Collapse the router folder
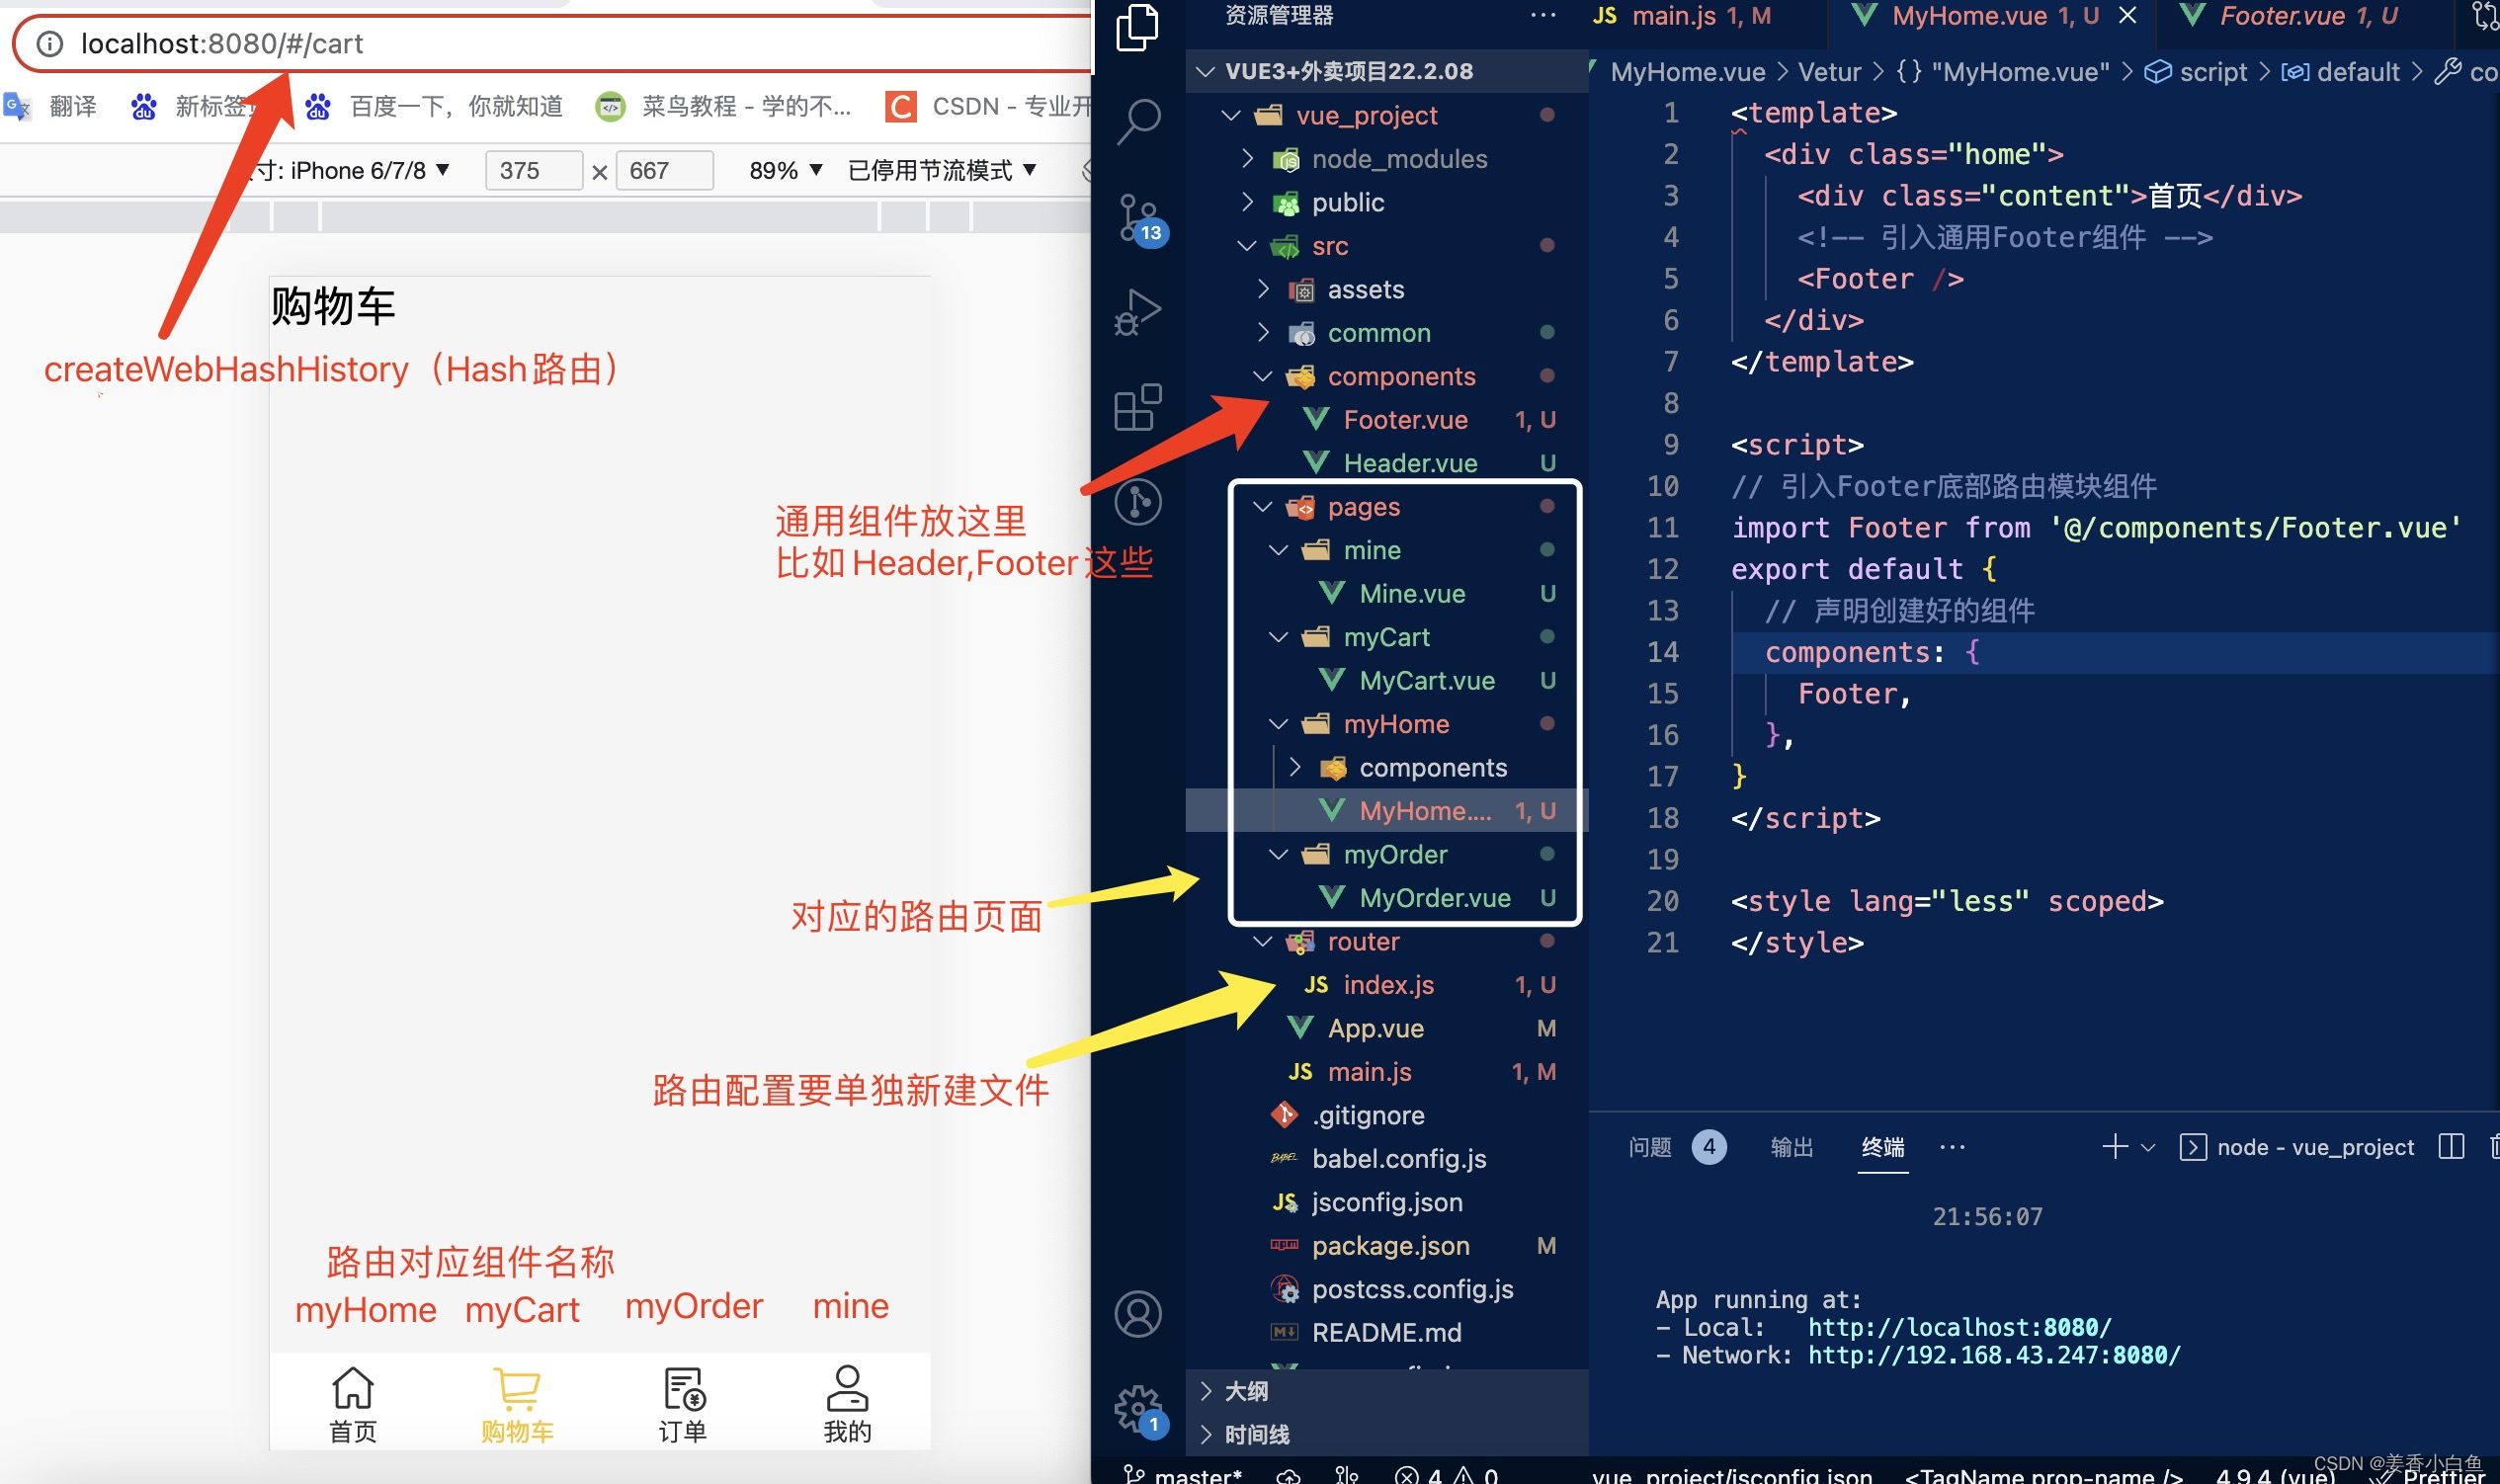The height and width of the screenshot is (1484, 2500). 1386,941
